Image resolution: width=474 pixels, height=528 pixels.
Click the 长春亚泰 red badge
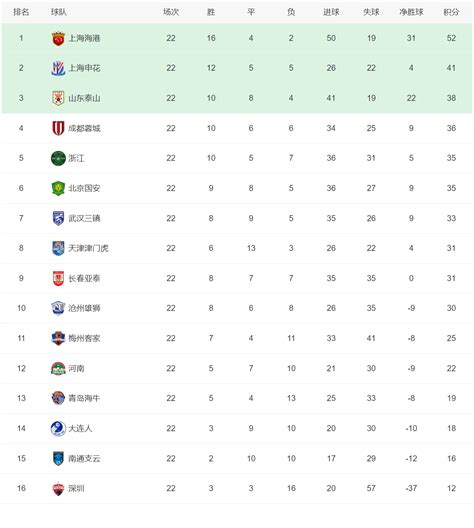point(58,278)
